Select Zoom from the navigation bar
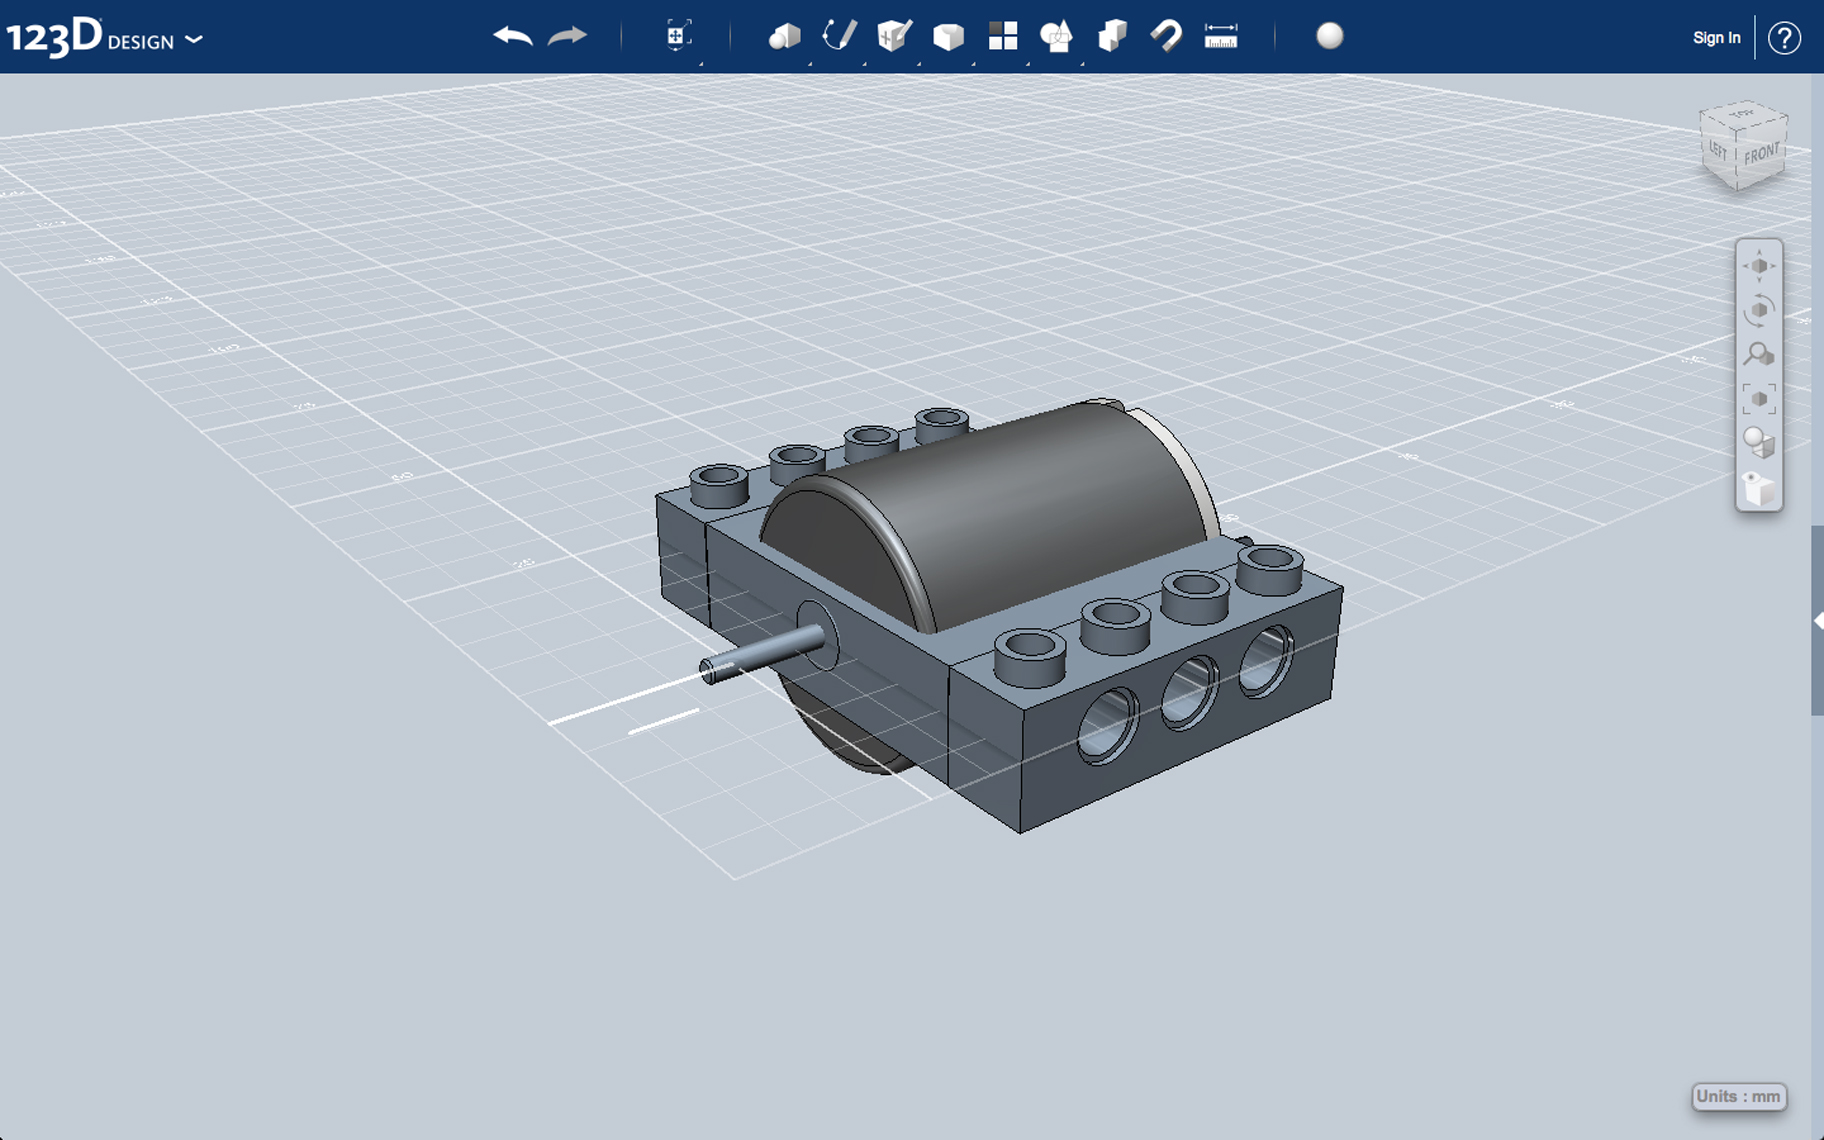The height and width of the screenshot is (1140, 1824). [1760, 353]
